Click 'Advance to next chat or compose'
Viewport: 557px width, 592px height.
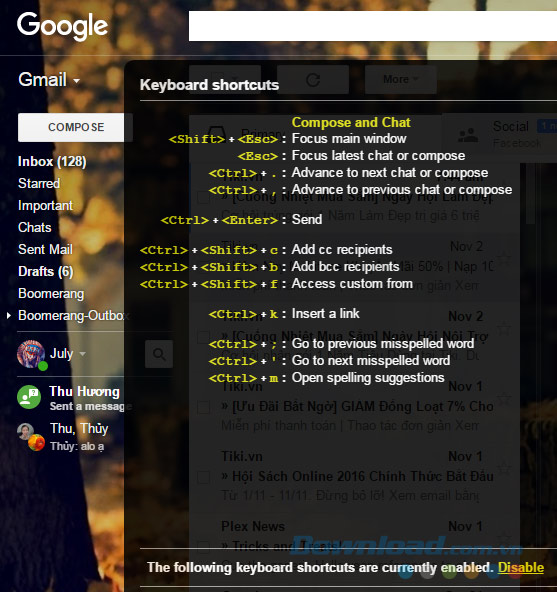tap(390, 173)
